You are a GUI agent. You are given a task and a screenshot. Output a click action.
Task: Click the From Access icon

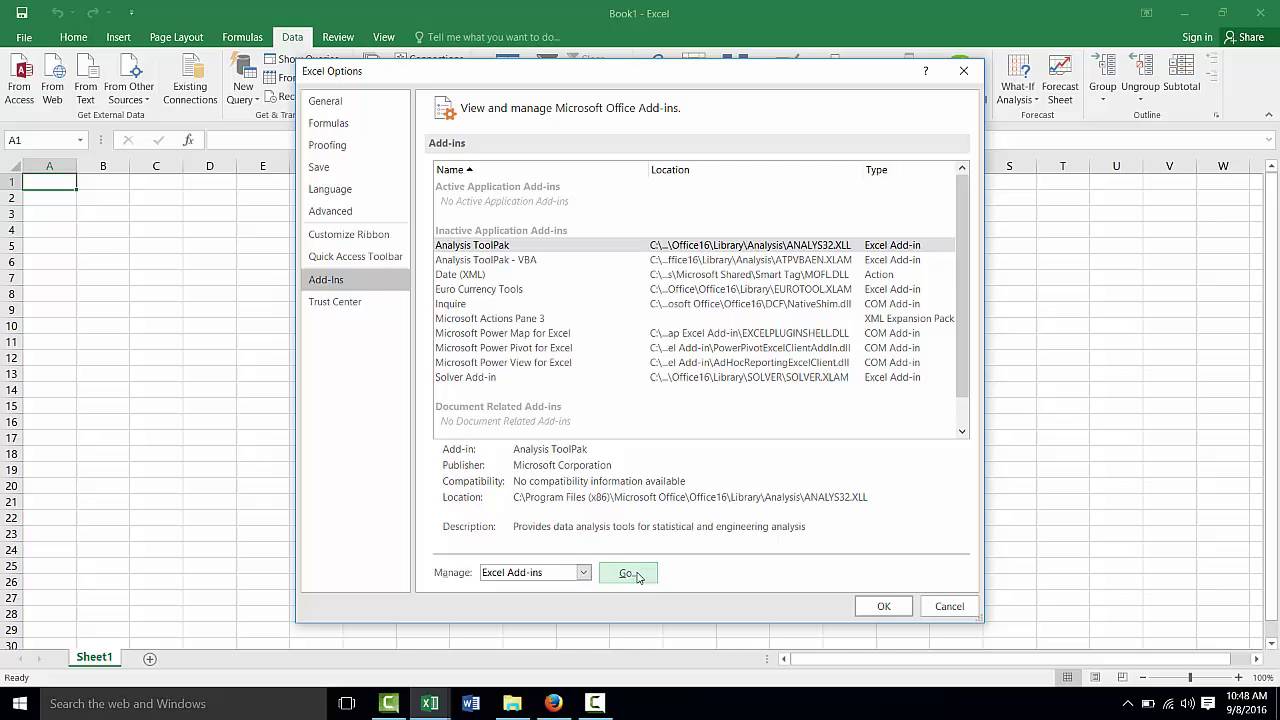pos(19,80)
